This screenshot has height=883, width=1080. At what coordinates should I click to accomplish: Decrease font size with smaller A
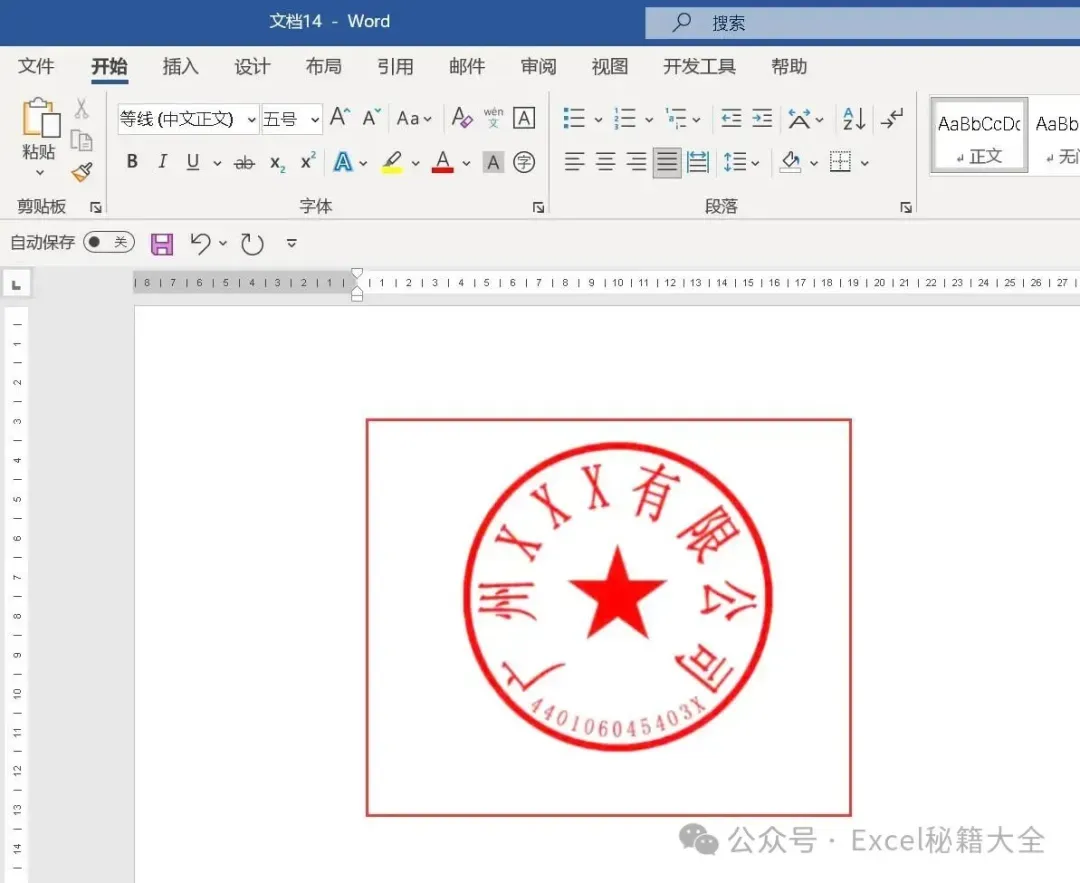[371, 118]
